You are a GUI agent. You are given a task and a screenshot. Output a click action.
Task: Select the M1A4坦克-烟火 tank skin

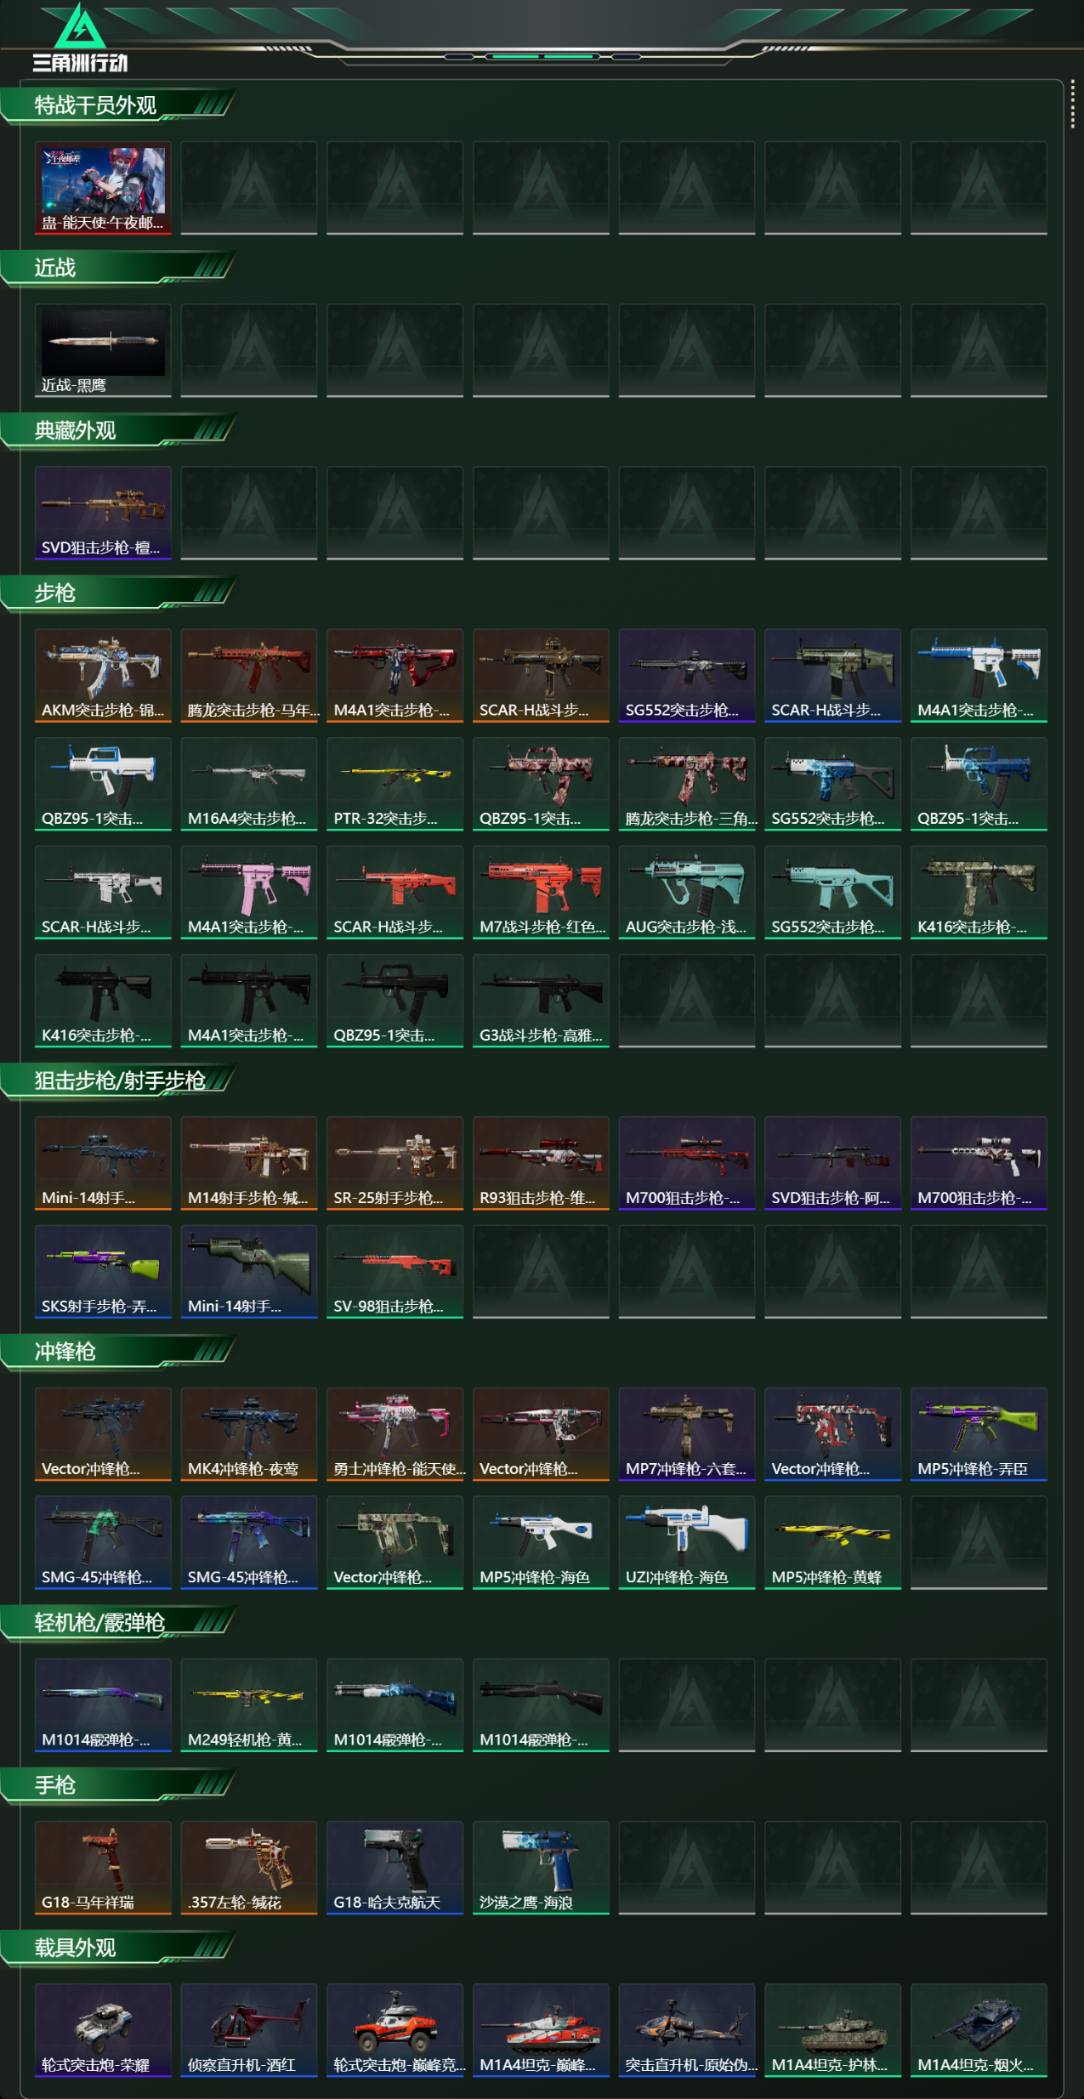pyautogui.click(x=979, y=2030)
